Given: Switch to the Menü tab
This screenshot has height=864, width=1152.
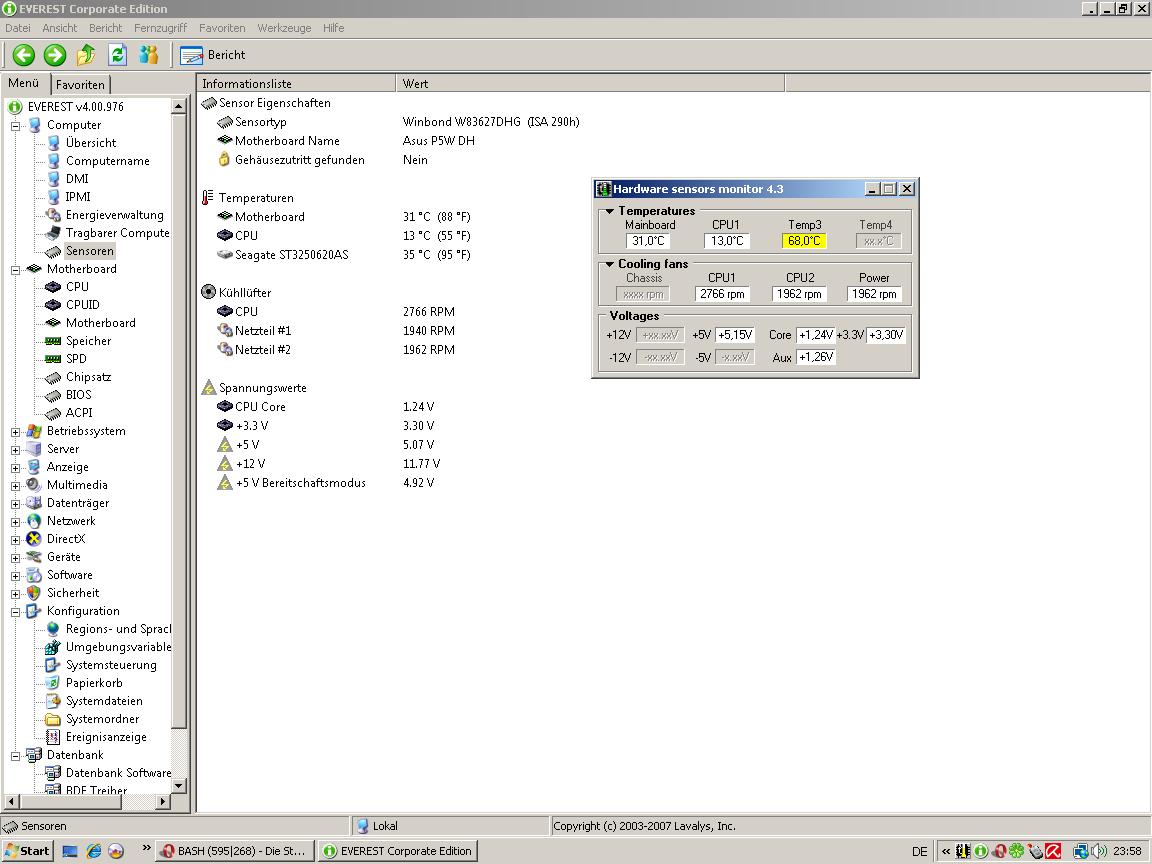Looking at the screenshot, I should pos(24,83).
